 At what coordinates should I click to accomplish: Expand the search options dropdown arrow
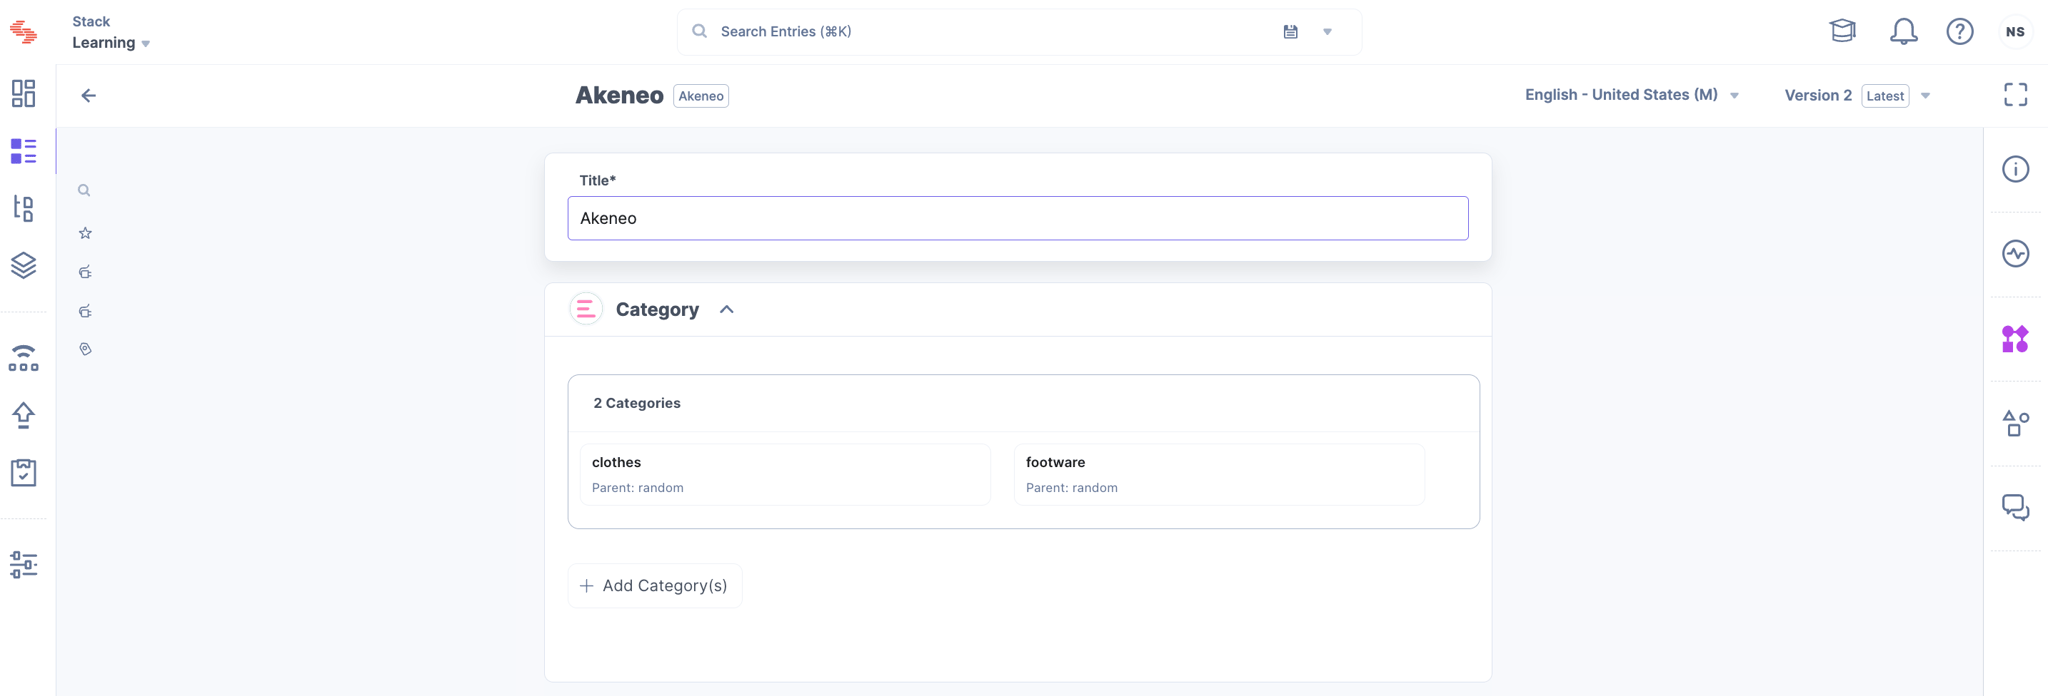(1327, 32)
